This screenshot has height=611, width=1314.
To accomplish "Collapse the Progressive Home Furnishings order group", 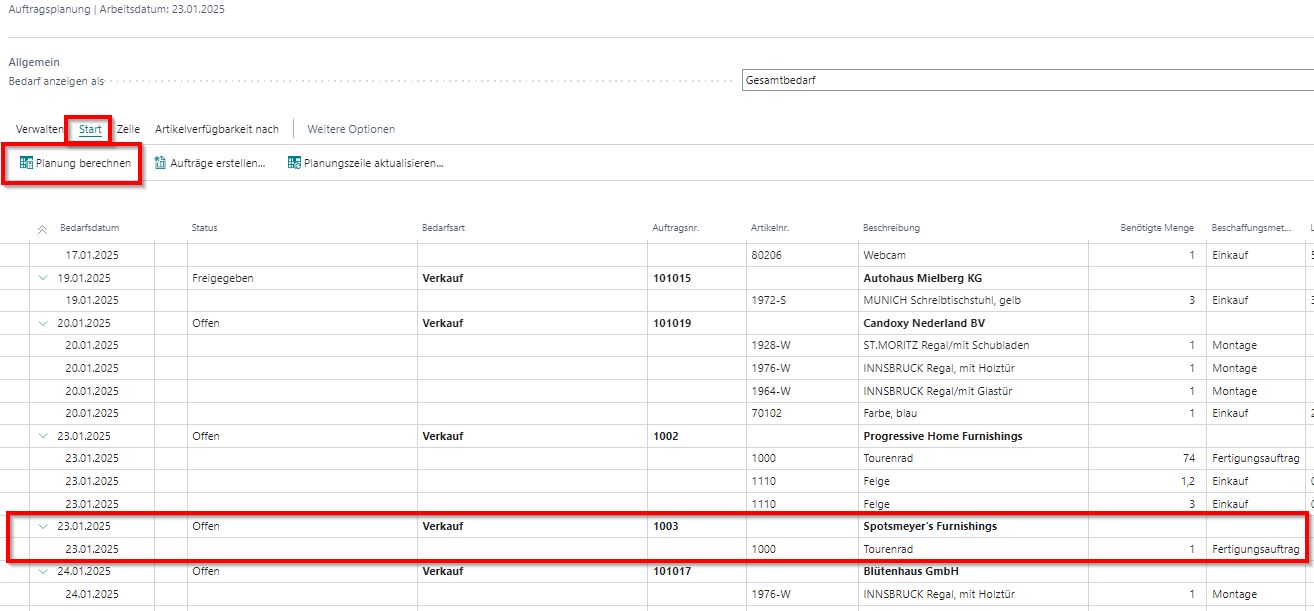I will [x=42, y=436].
